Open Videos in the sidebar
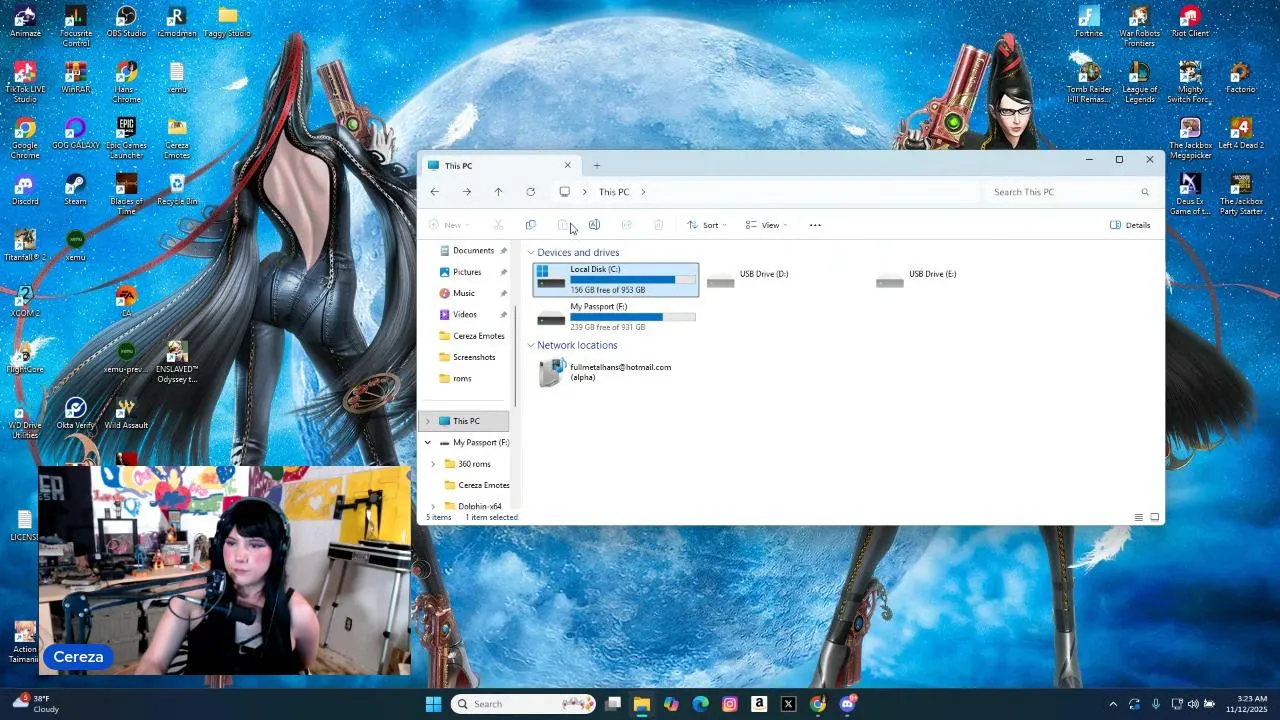This screenshot has width=1280, height=720. (465, 315)
